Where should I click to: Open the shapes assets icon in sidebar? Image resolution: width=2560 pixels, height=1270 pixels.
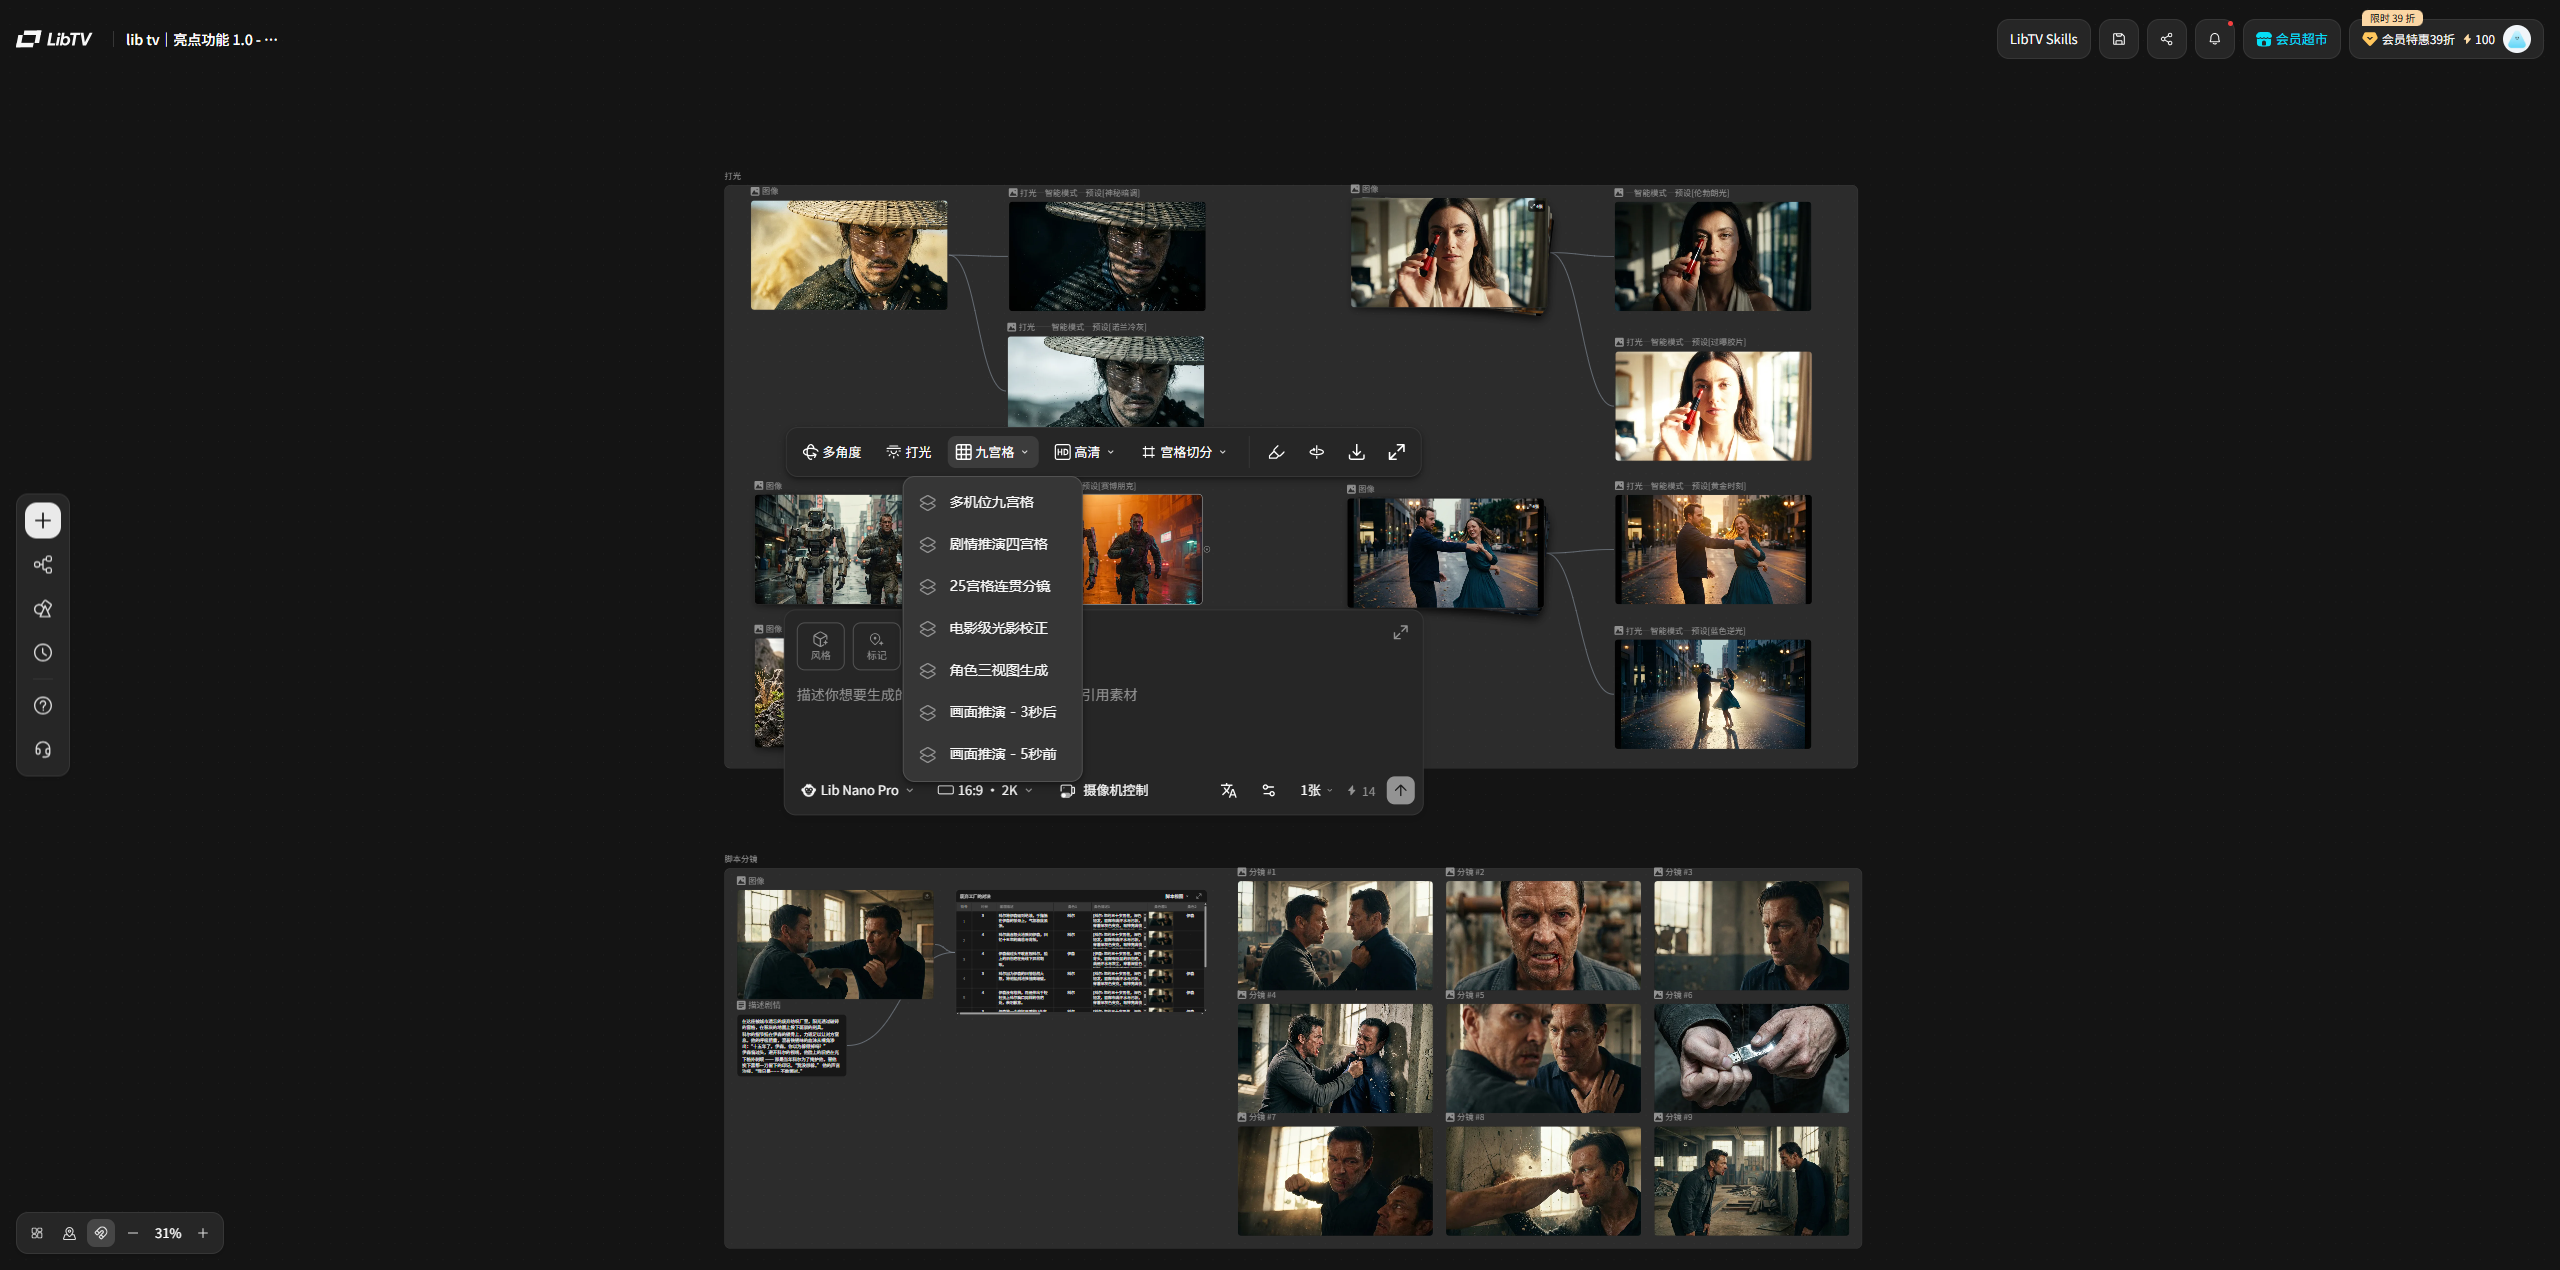[x=43, y=609]
